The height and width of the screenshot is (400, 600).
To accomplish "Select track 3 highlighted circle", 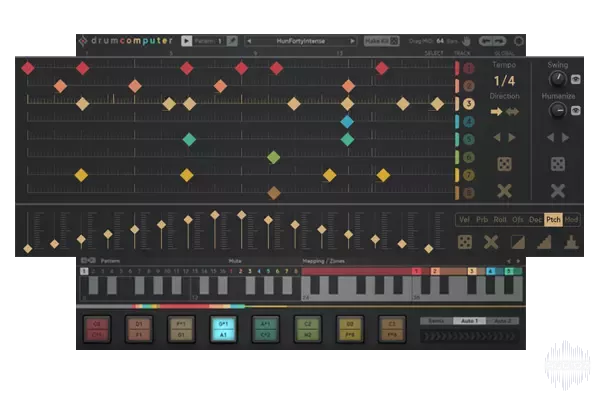I will tap(469, 104).
